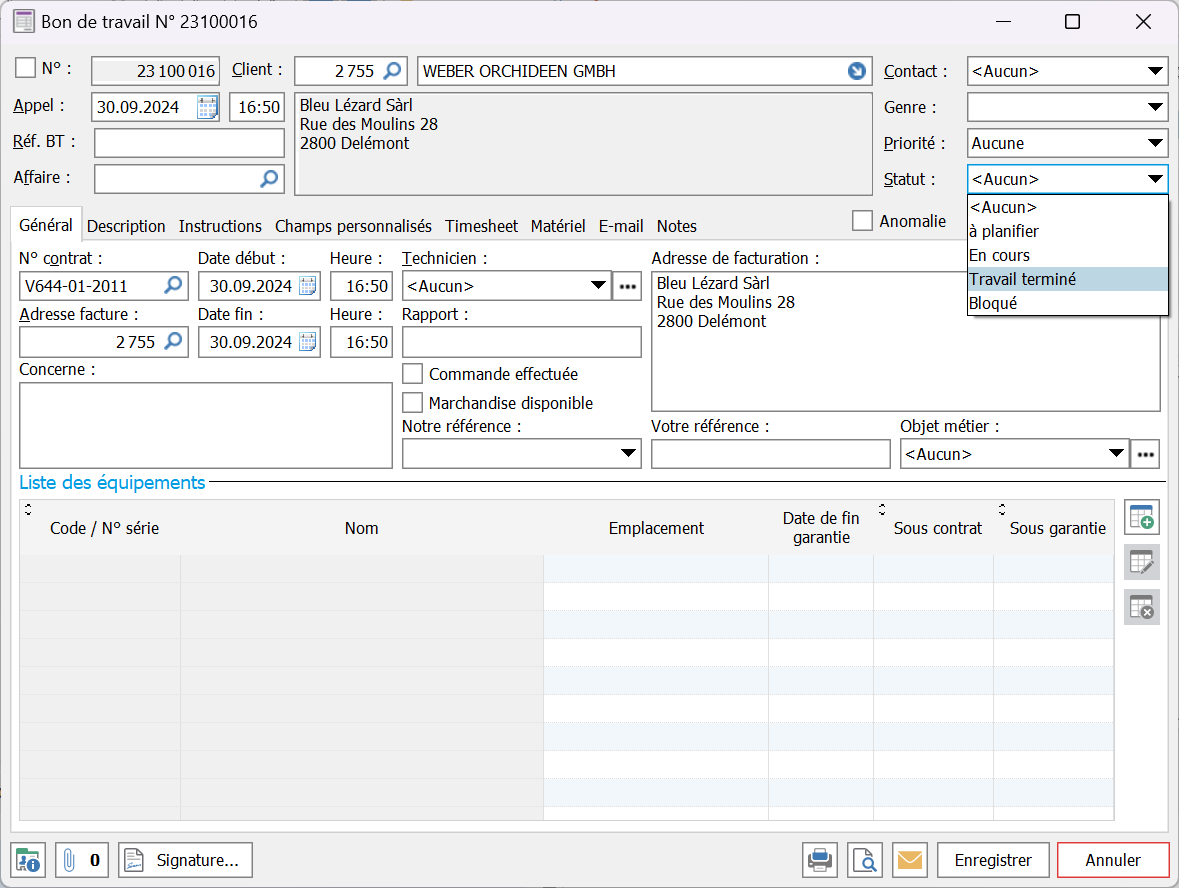Click the print icon at bottom
Screen dimensions: 1179x888
point(820,860)
